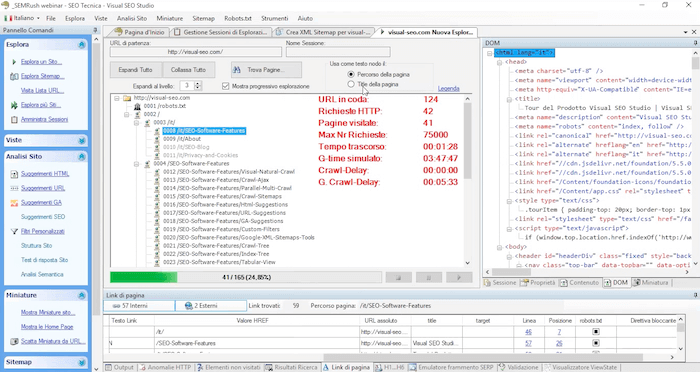Open the tab list dropdown arrow

pos(686,32)
